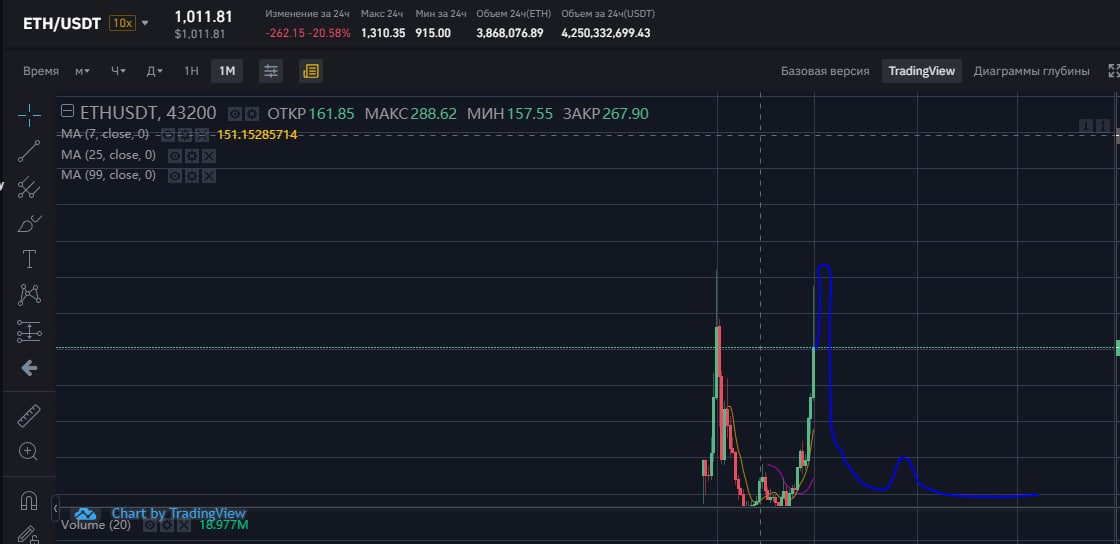
Task: Click the ЗАКР 267.90 close value
Action: [606, 114]
